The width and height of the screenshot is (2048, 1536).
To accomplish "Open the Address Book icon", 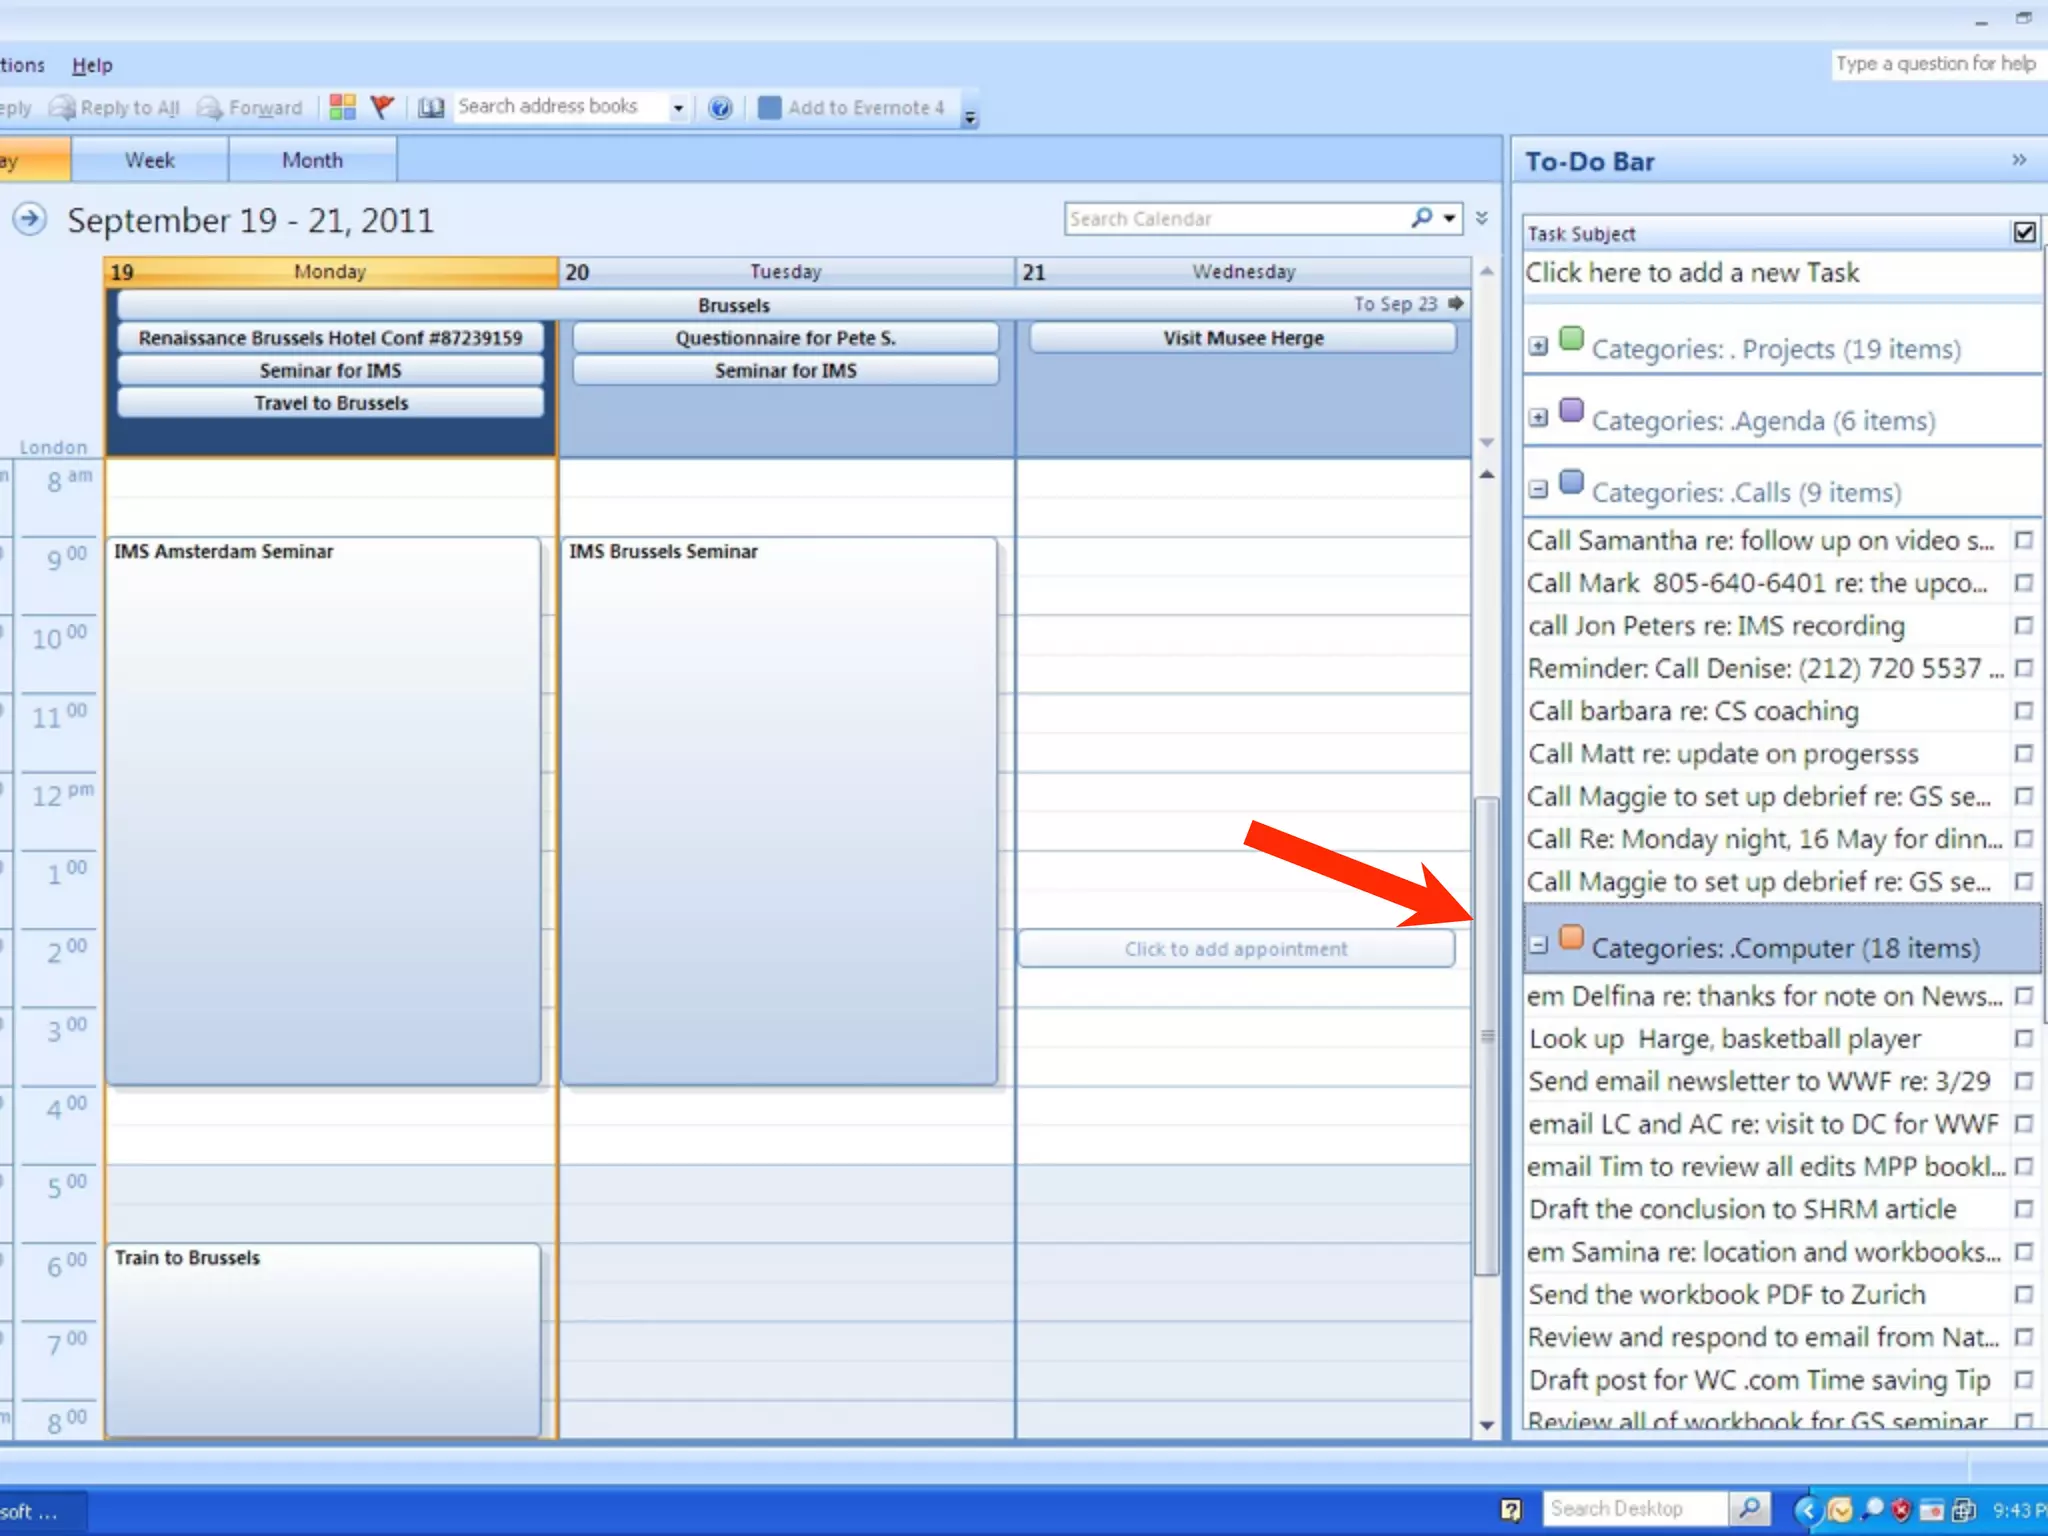I will point(431,108).
